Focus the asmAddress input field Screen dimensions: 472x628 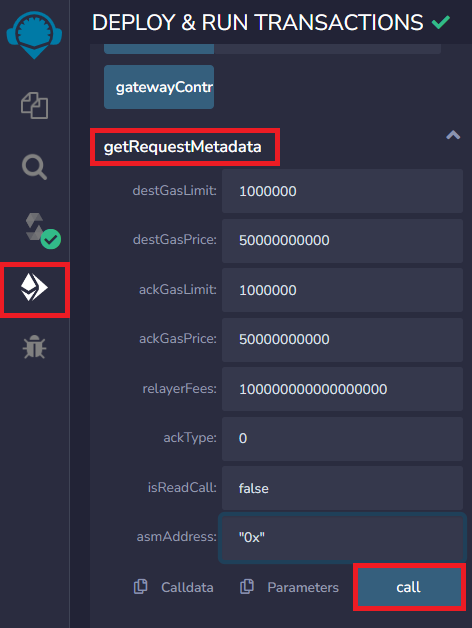pyautogui.click(x=343, y=537)
